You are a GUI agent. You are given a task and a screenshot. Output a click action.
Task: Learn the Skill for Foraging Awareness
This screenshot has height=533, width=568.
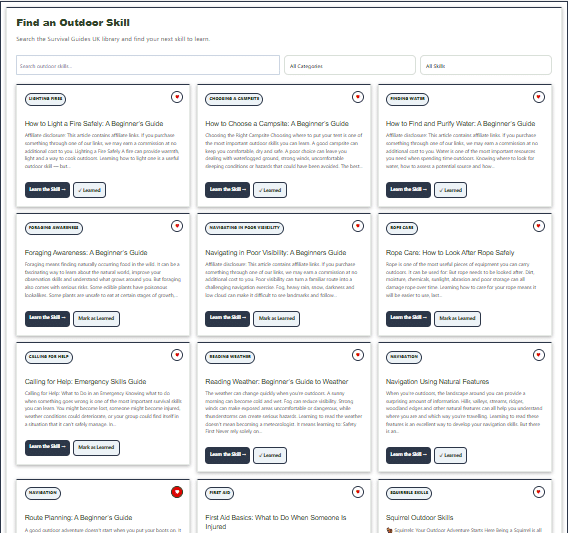click(x=47, y=318)
